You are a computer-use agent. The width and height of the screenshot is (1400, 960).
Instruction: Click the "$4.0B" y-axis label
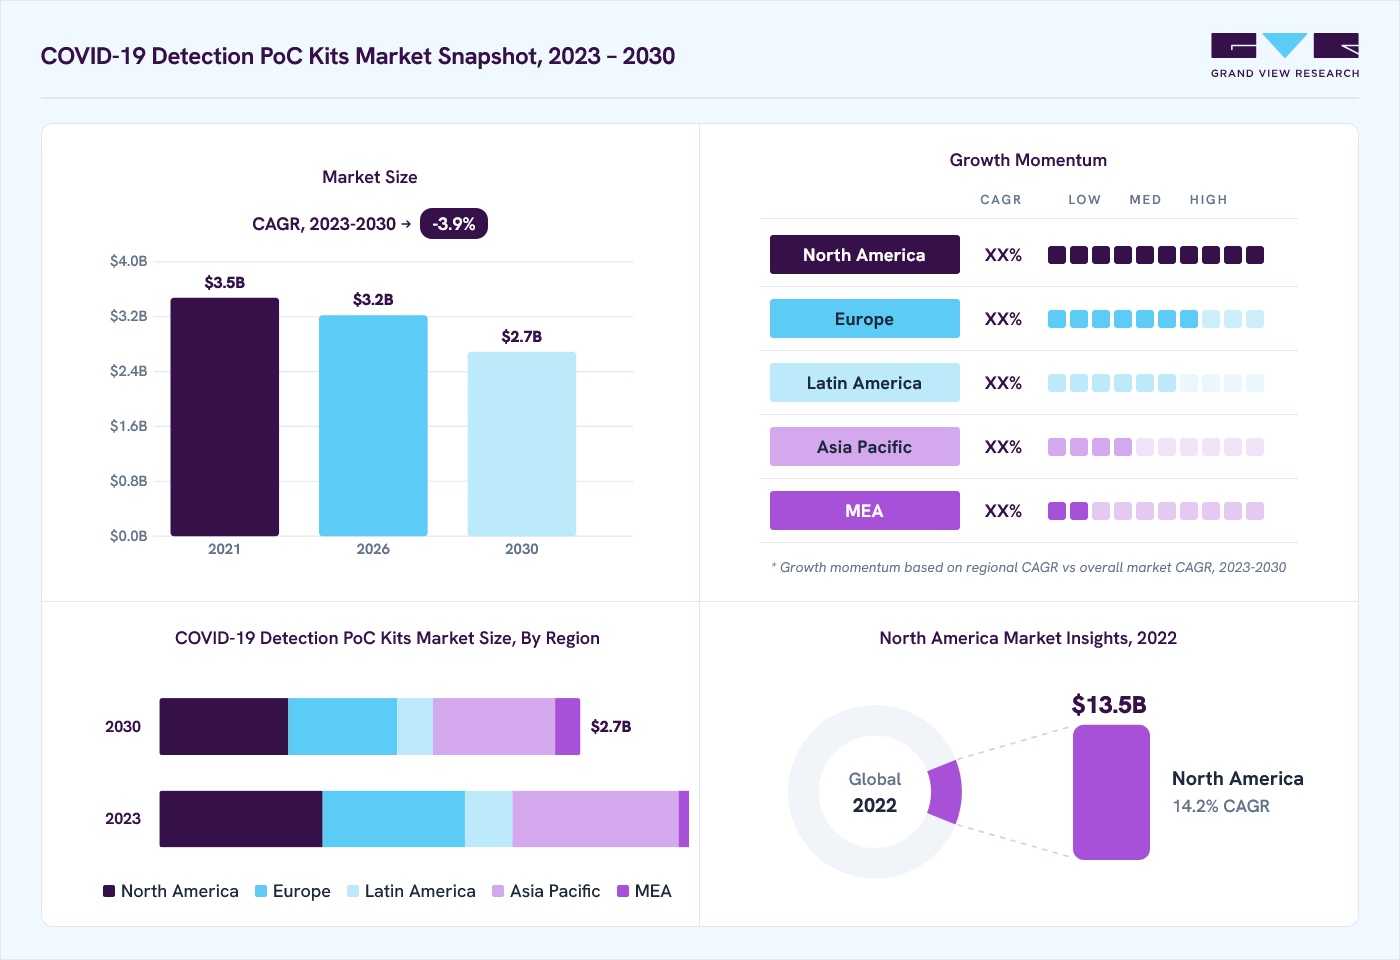point(129,261)
